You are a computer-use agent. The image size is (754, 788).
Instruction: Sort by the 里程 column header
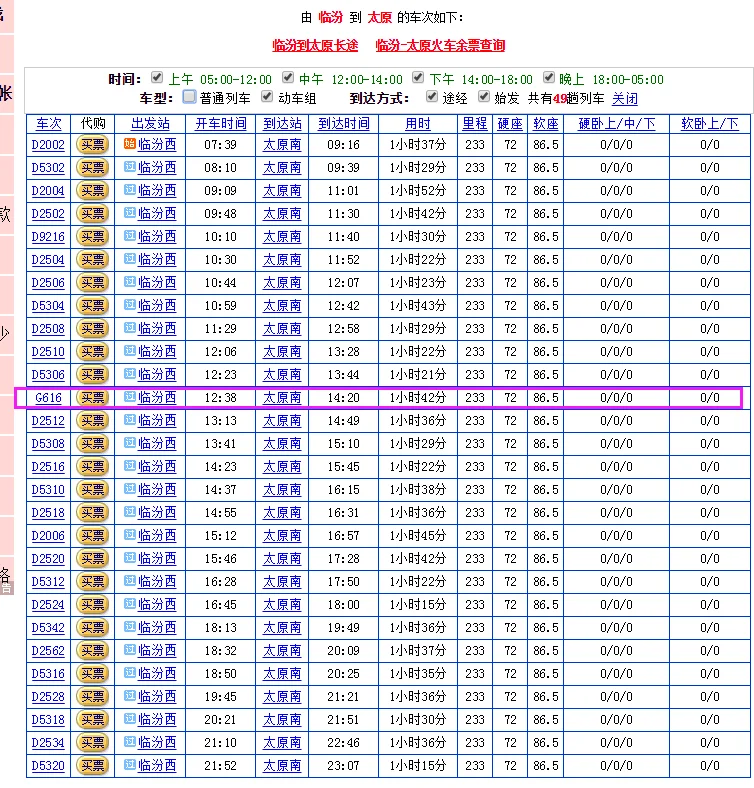(x=475, y=124)
